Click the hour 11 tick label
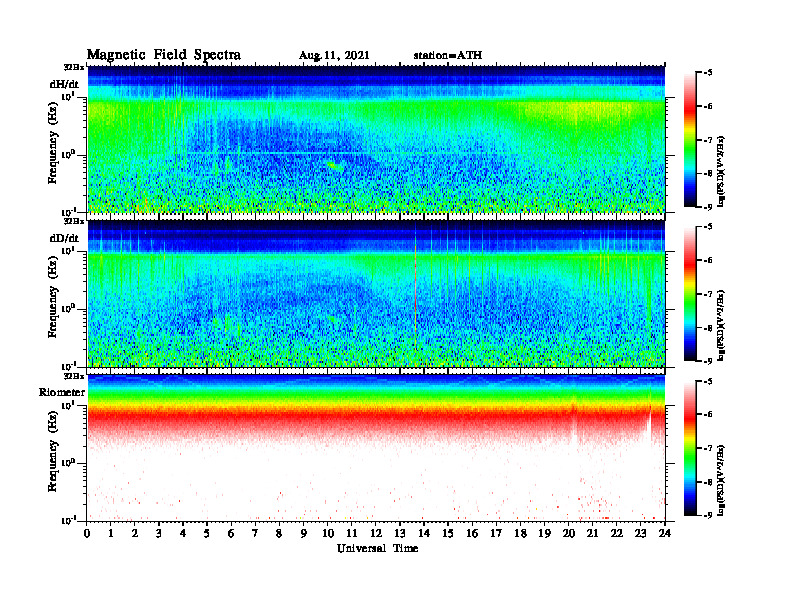Viewport: 792px width, 612px height. click(352, 533)
